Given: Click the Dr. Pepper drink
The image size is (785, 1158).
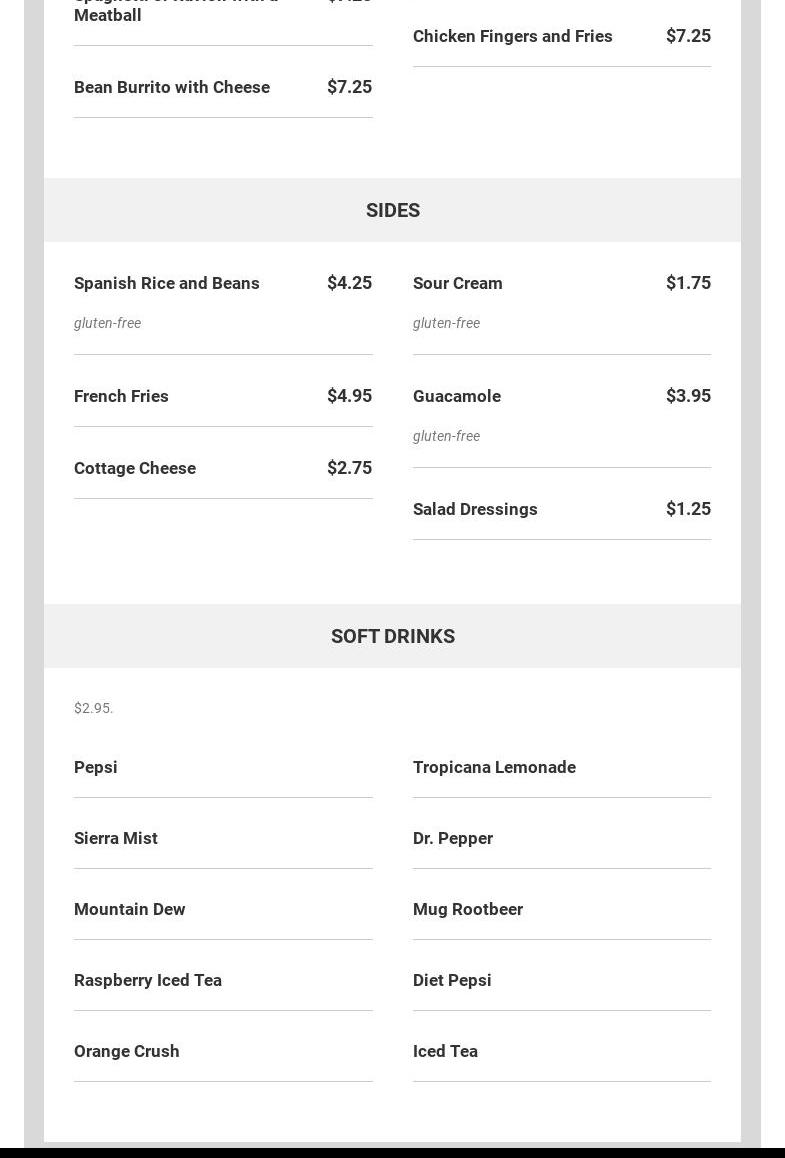Looking at the screenshot, I should pos(453,838).
